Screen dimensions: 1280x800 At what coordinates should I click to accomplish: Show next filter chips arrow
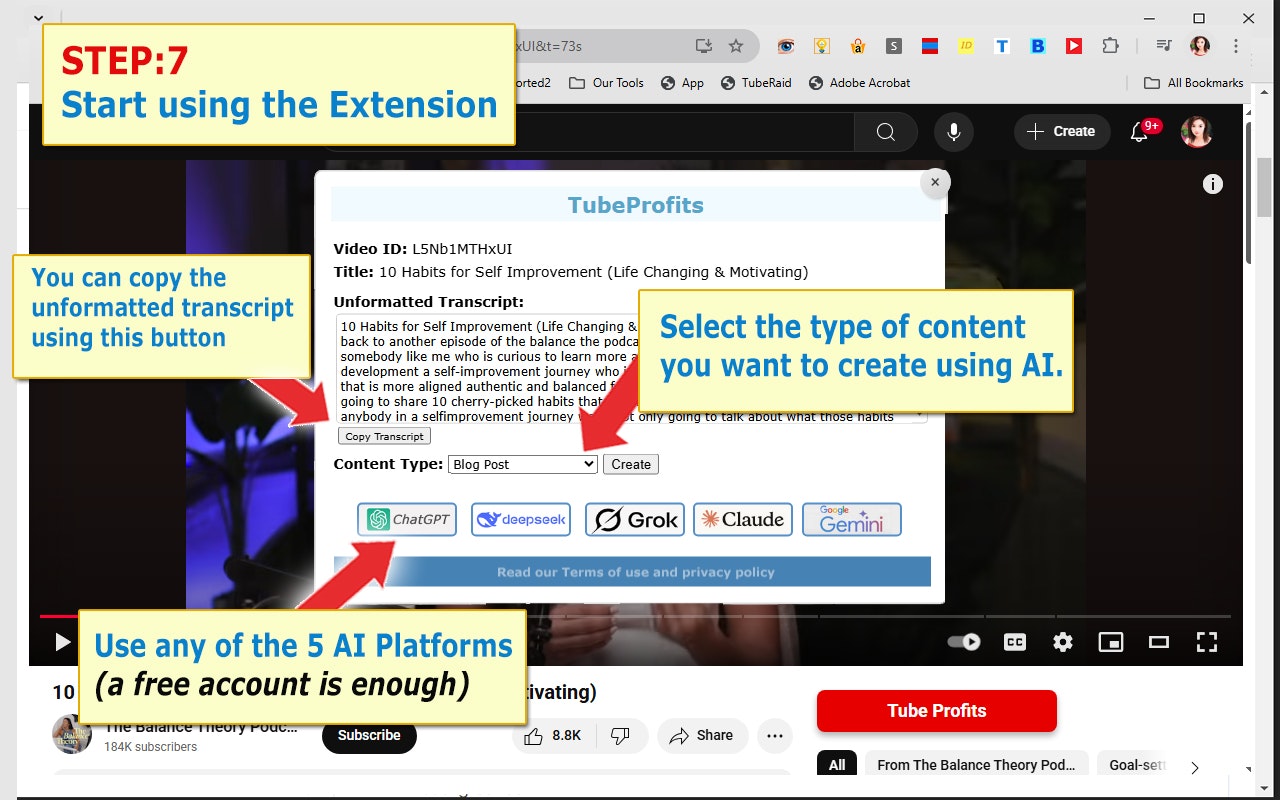click(1194, 768)
